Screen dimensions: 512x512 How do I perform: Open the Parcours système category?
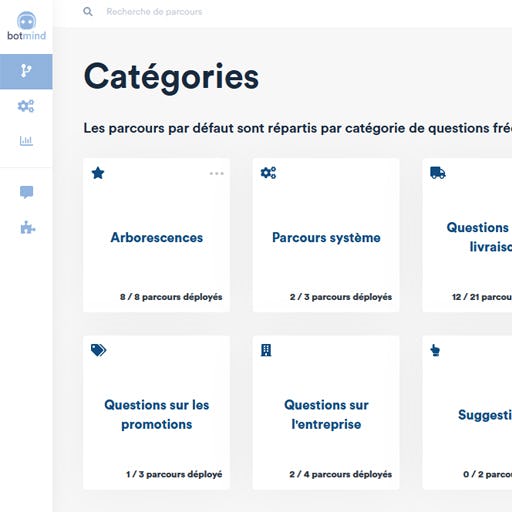[326, 237]
